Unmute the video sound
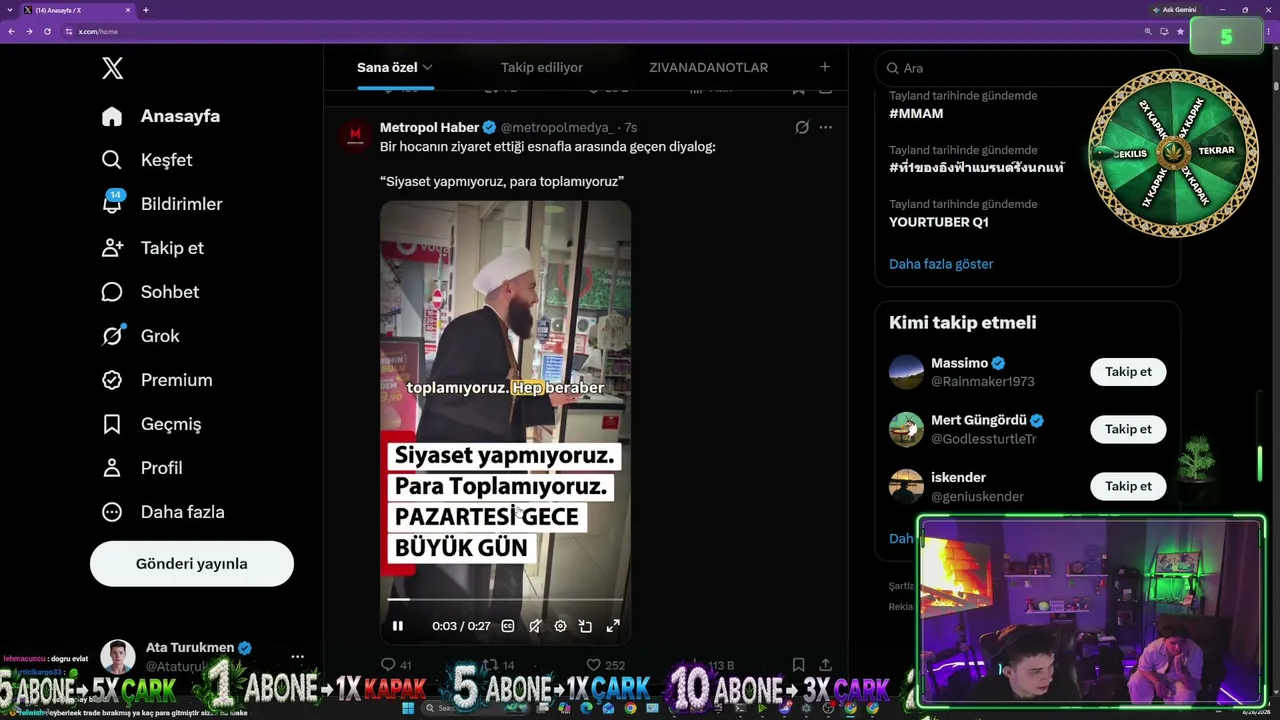1280x720 pixels. pyautogui.click(x=535, y=626)
